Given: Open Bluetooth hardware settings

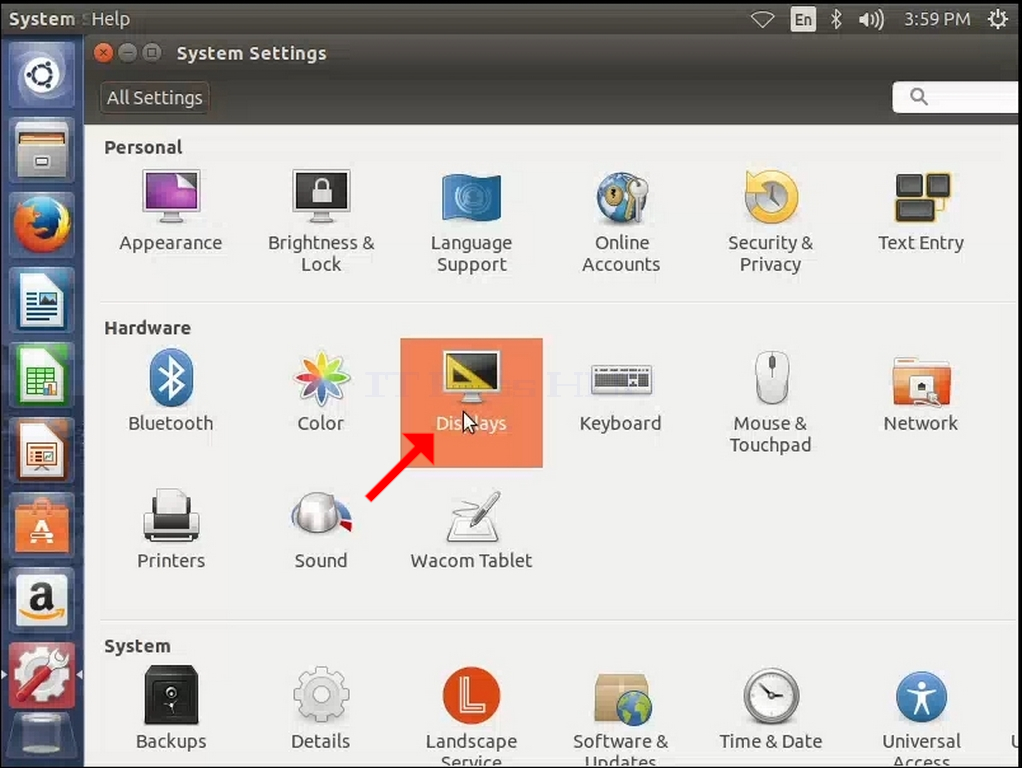Looking at the screenshot, I should tap(171, 391).
